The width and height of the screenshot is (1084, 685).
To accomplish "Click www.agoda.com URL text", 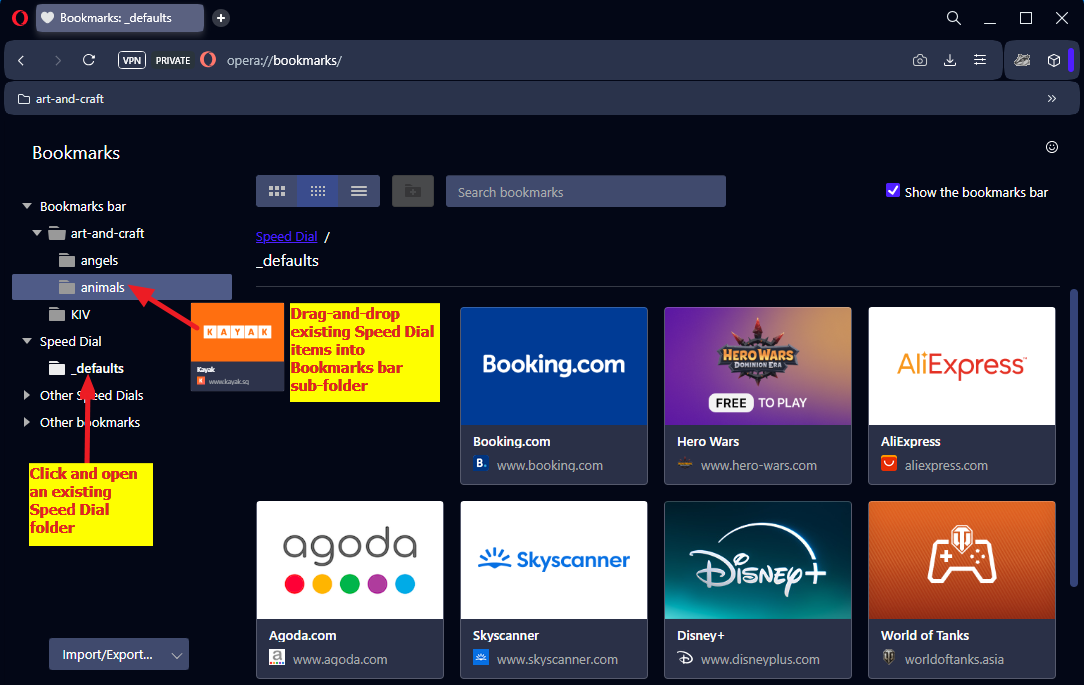I will [339, 659].
